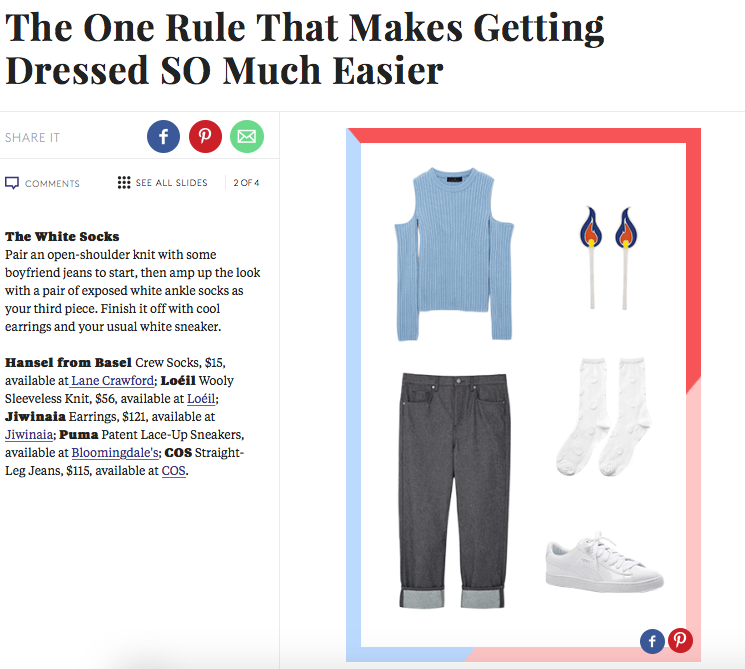Share article via blue Facebook icon
The width and height of the screenshot is (745, 669).
click(x=163, y=136)
